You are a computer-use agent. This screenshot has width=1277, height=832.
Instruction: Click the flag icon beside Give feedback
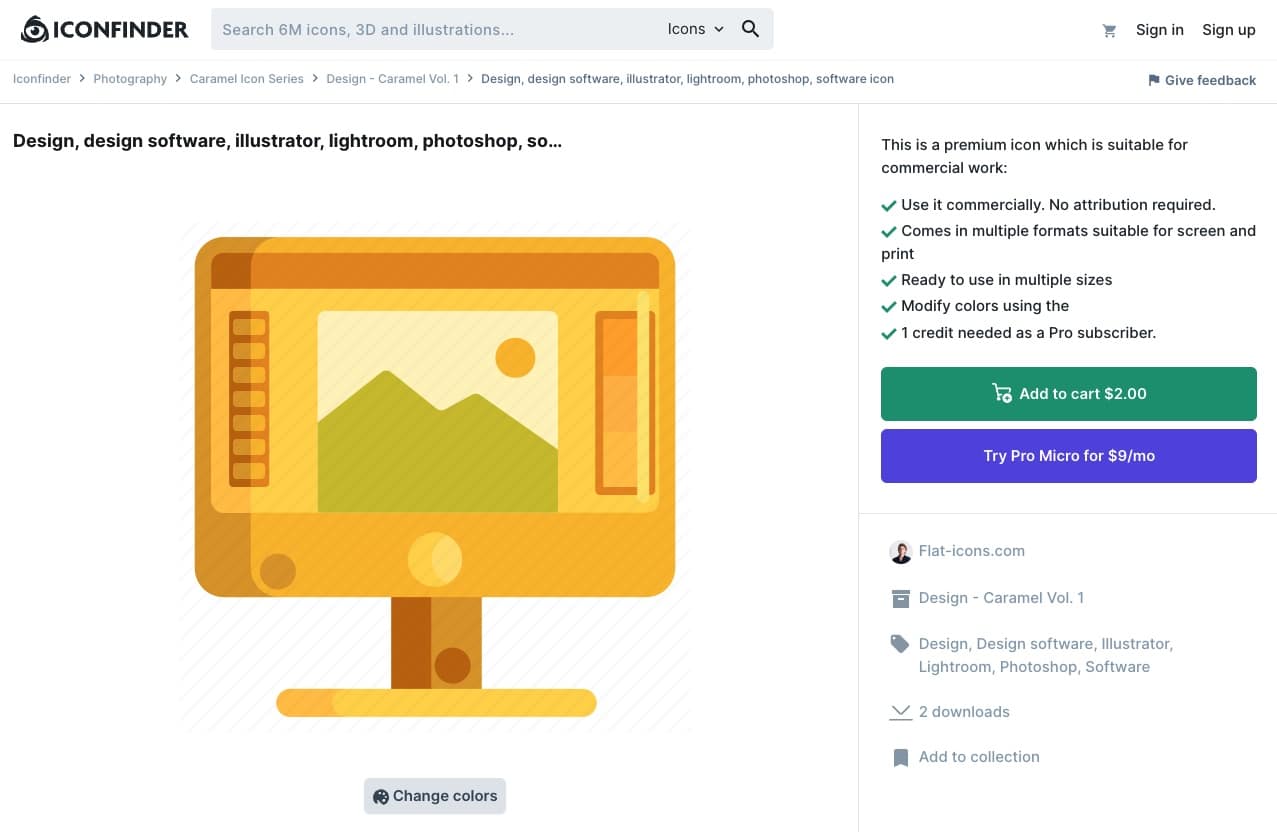point(1153,80)
